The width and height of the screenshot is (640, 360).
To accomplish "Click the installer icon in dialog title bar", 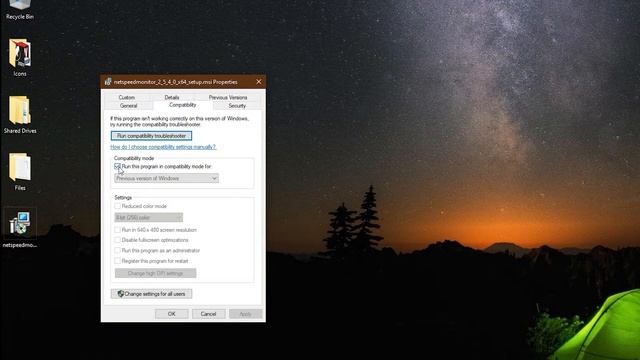I will [x=108, y=82].
